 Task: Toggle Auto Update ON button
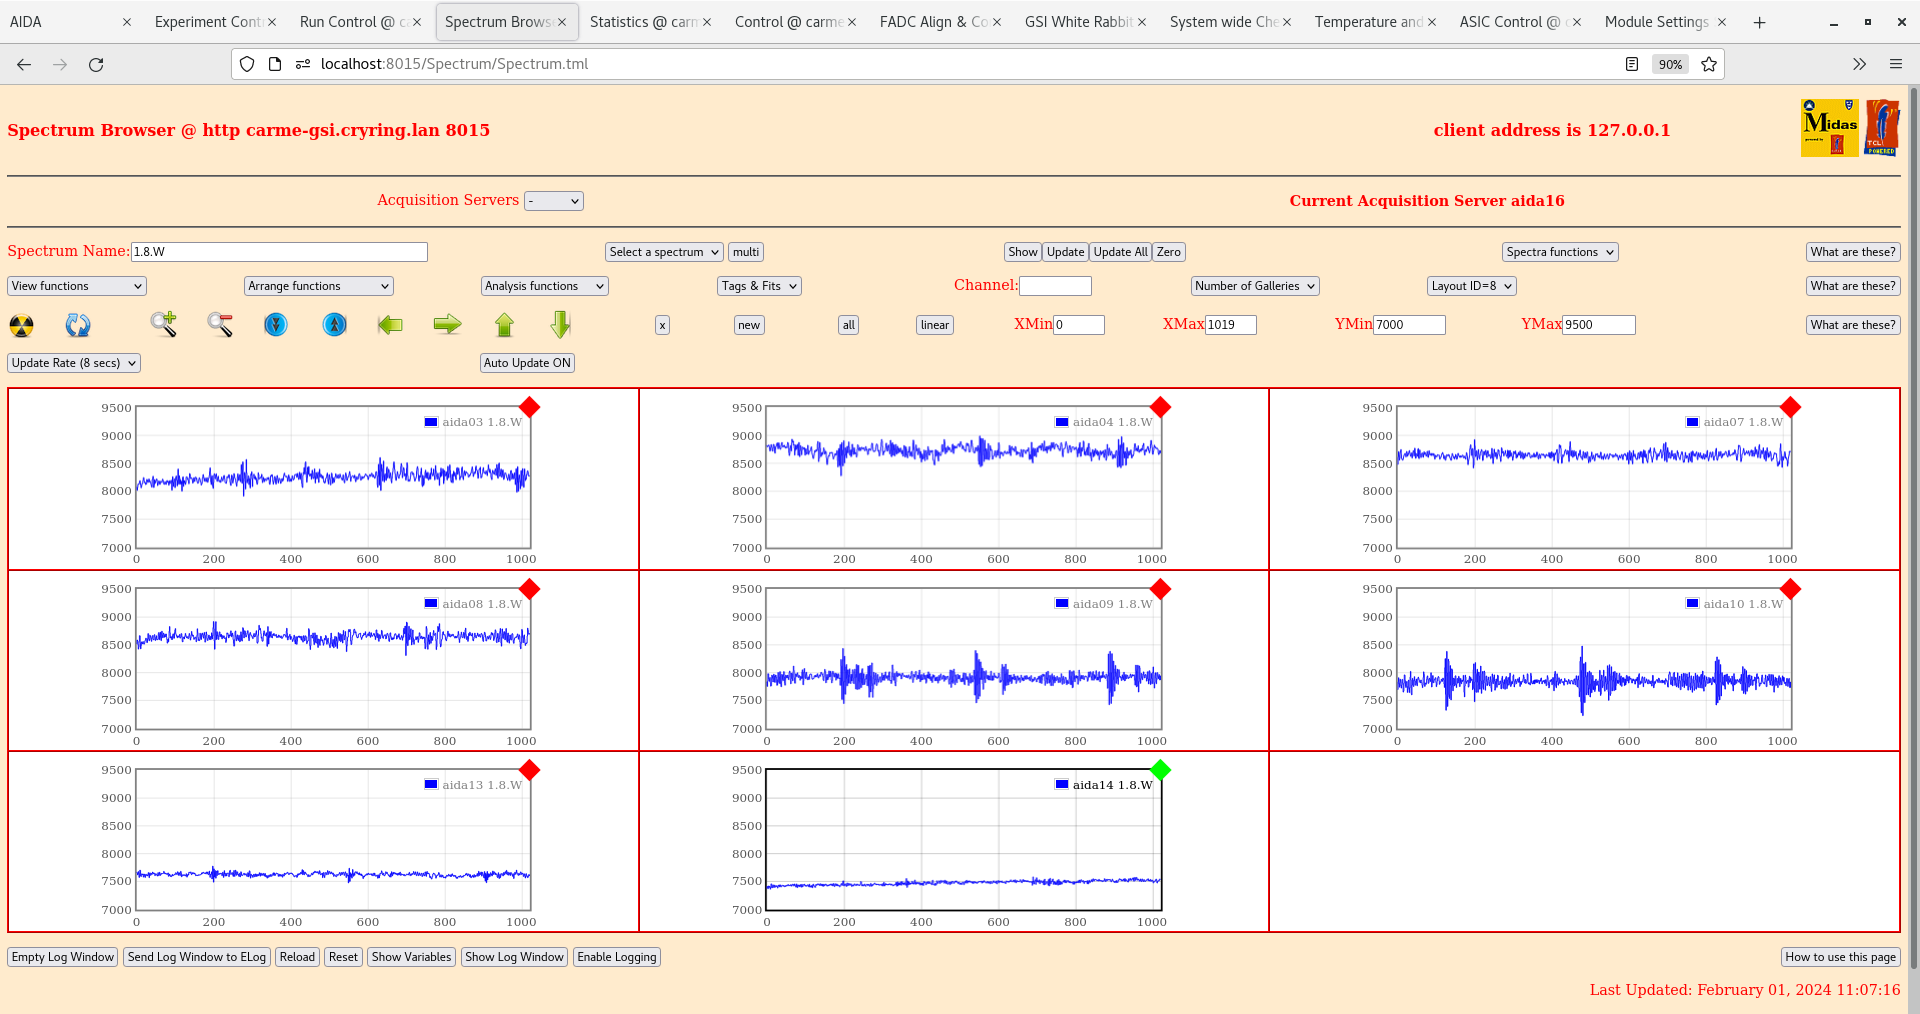527,363
